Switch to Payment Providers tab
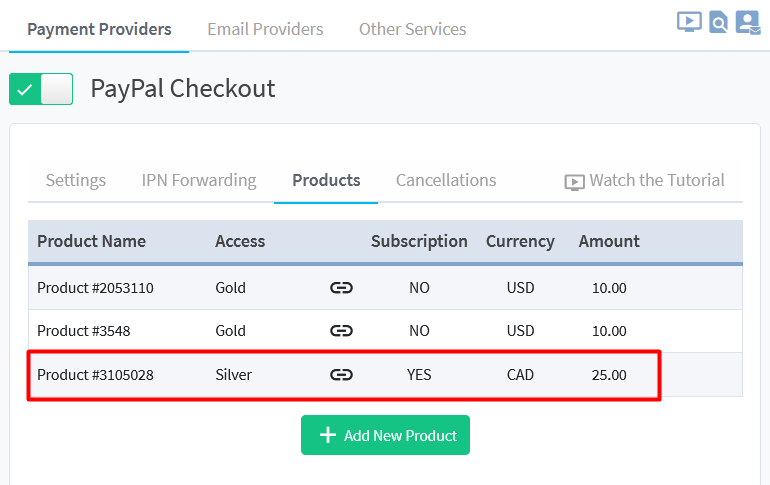Screen dimensions: 770x485 coord(99,29)
